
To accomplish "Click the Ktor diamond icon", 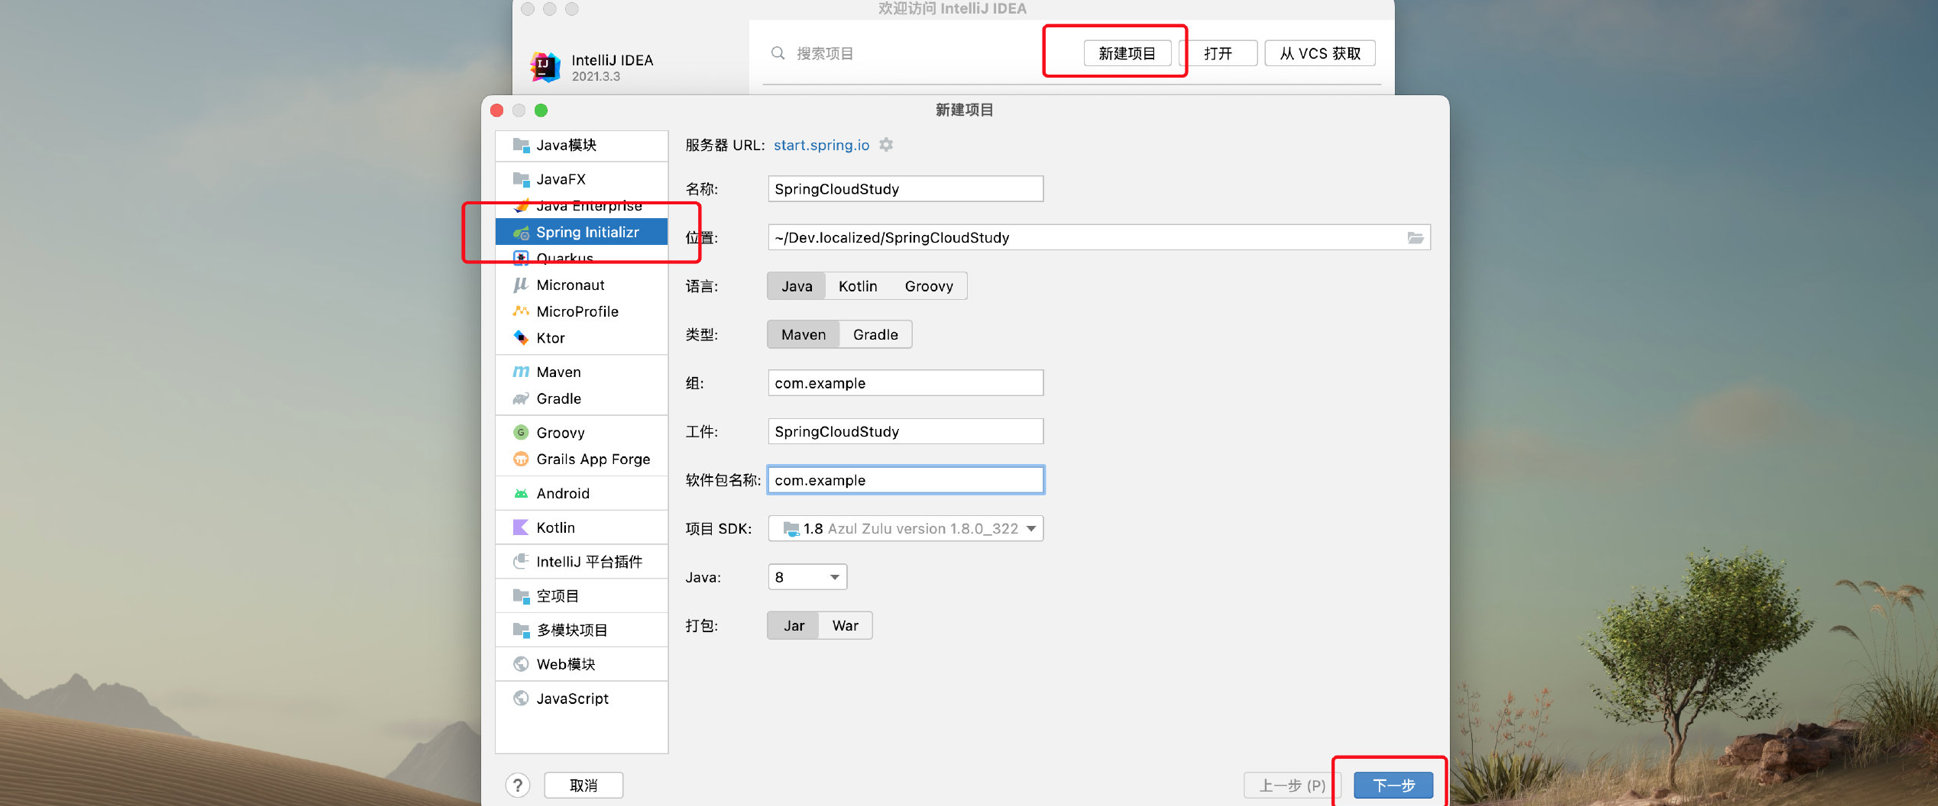I will [521, 338].
